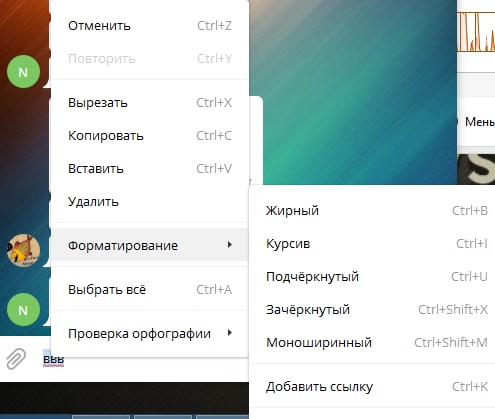
Task: Expand the Проверка орфографии submenu arrow
Action: click(229, 333)
